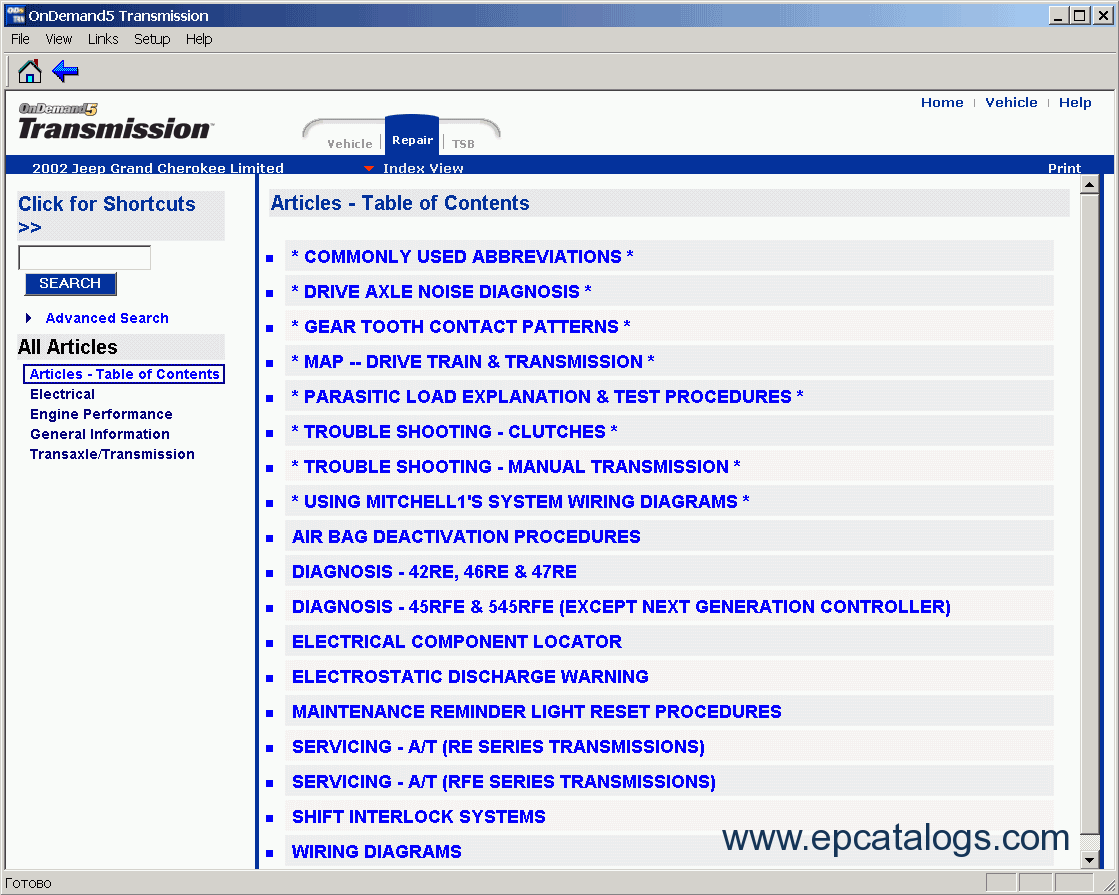Click the scrollbar up arrow
Screen dimensions: 1119x895
1089,185
